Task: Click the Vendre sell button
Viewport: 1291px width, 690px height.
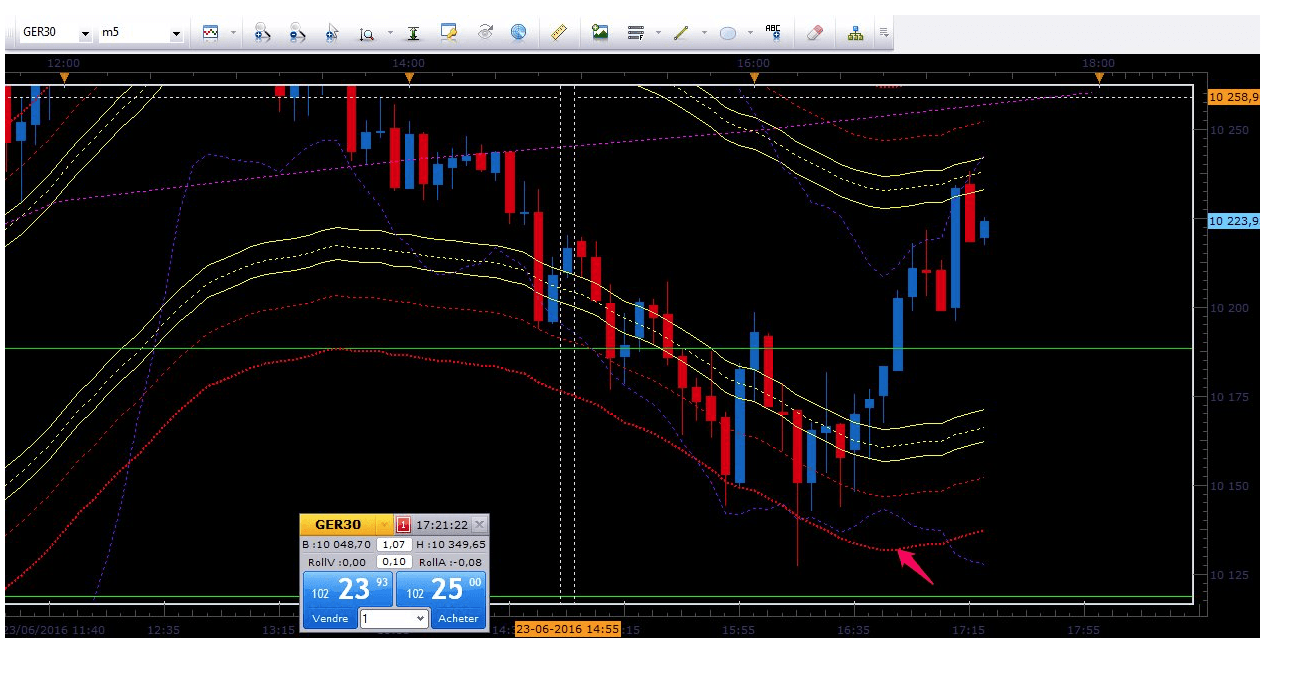Action: (x=330, y=619)
